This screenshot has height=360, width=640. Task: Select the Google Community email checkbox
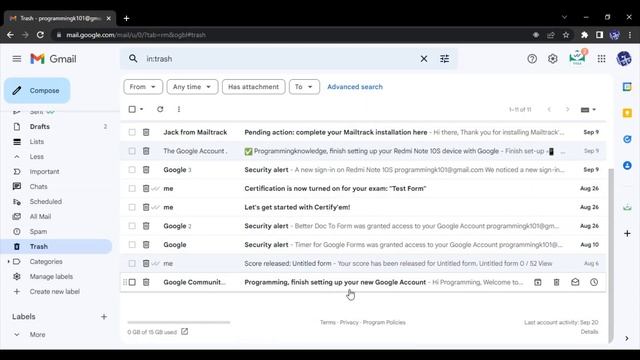(132, 282)
